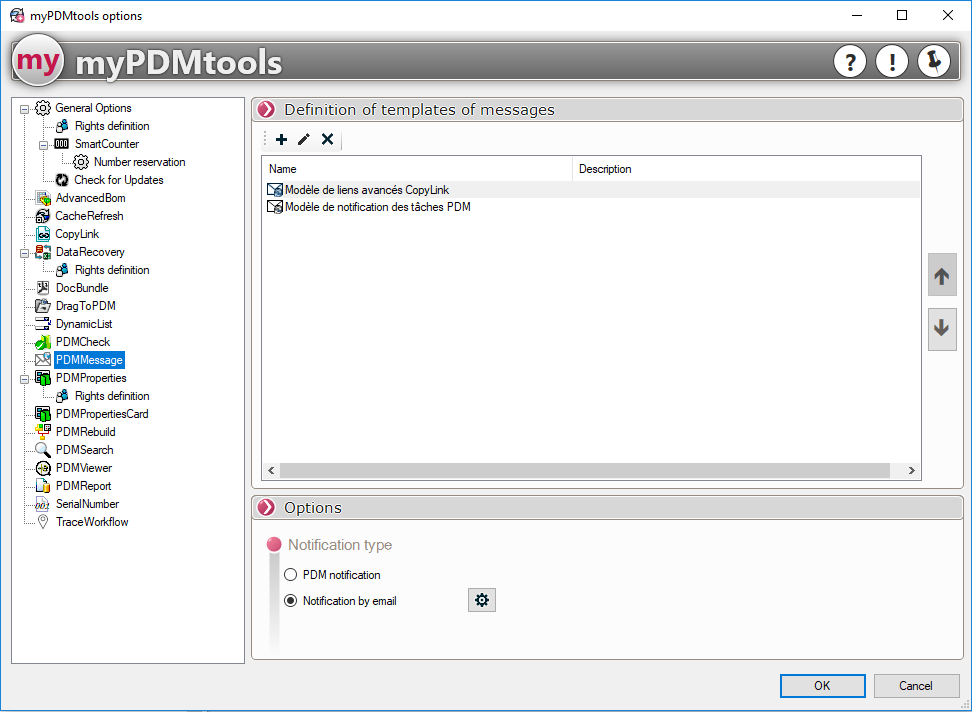The image size is (972, 712).
Task: Move template up with arrow button
Action: tap(942, 277)
